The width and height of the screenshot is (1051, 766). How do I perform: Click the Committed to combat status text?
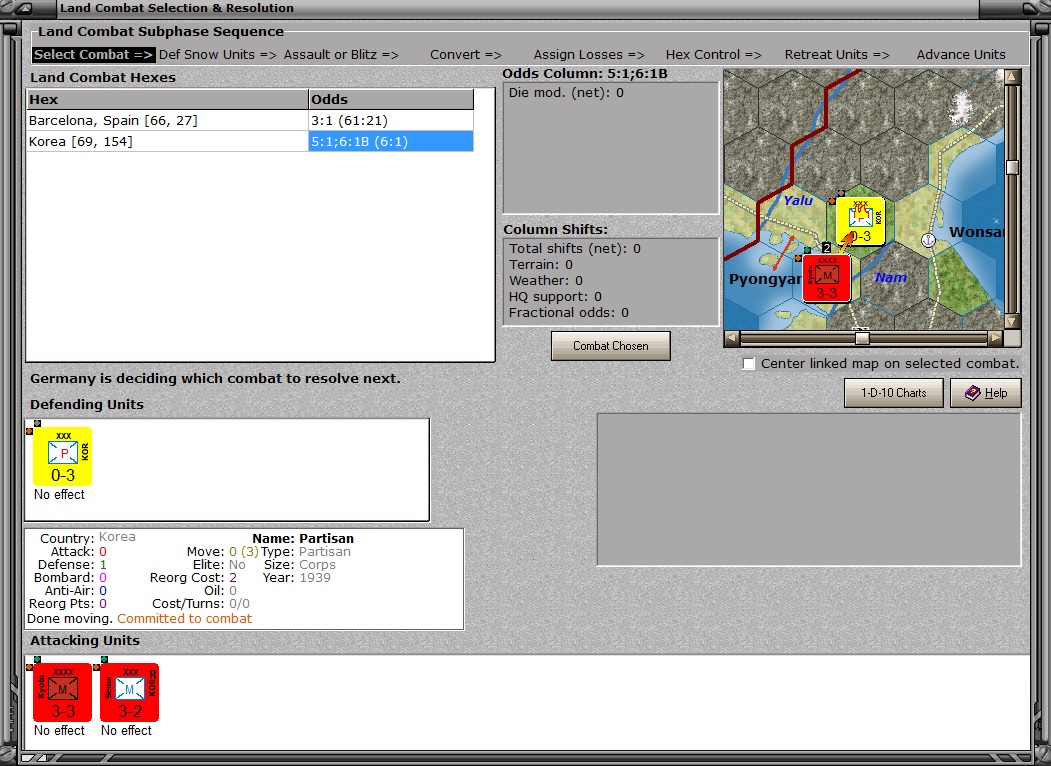click(184, 619)
